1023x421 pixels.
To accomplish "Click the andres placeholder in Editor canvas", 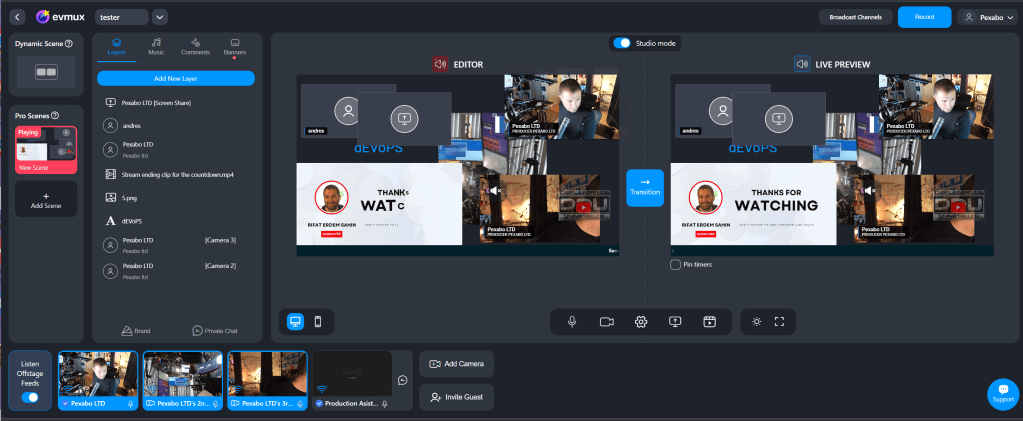I will click(348, 111).
